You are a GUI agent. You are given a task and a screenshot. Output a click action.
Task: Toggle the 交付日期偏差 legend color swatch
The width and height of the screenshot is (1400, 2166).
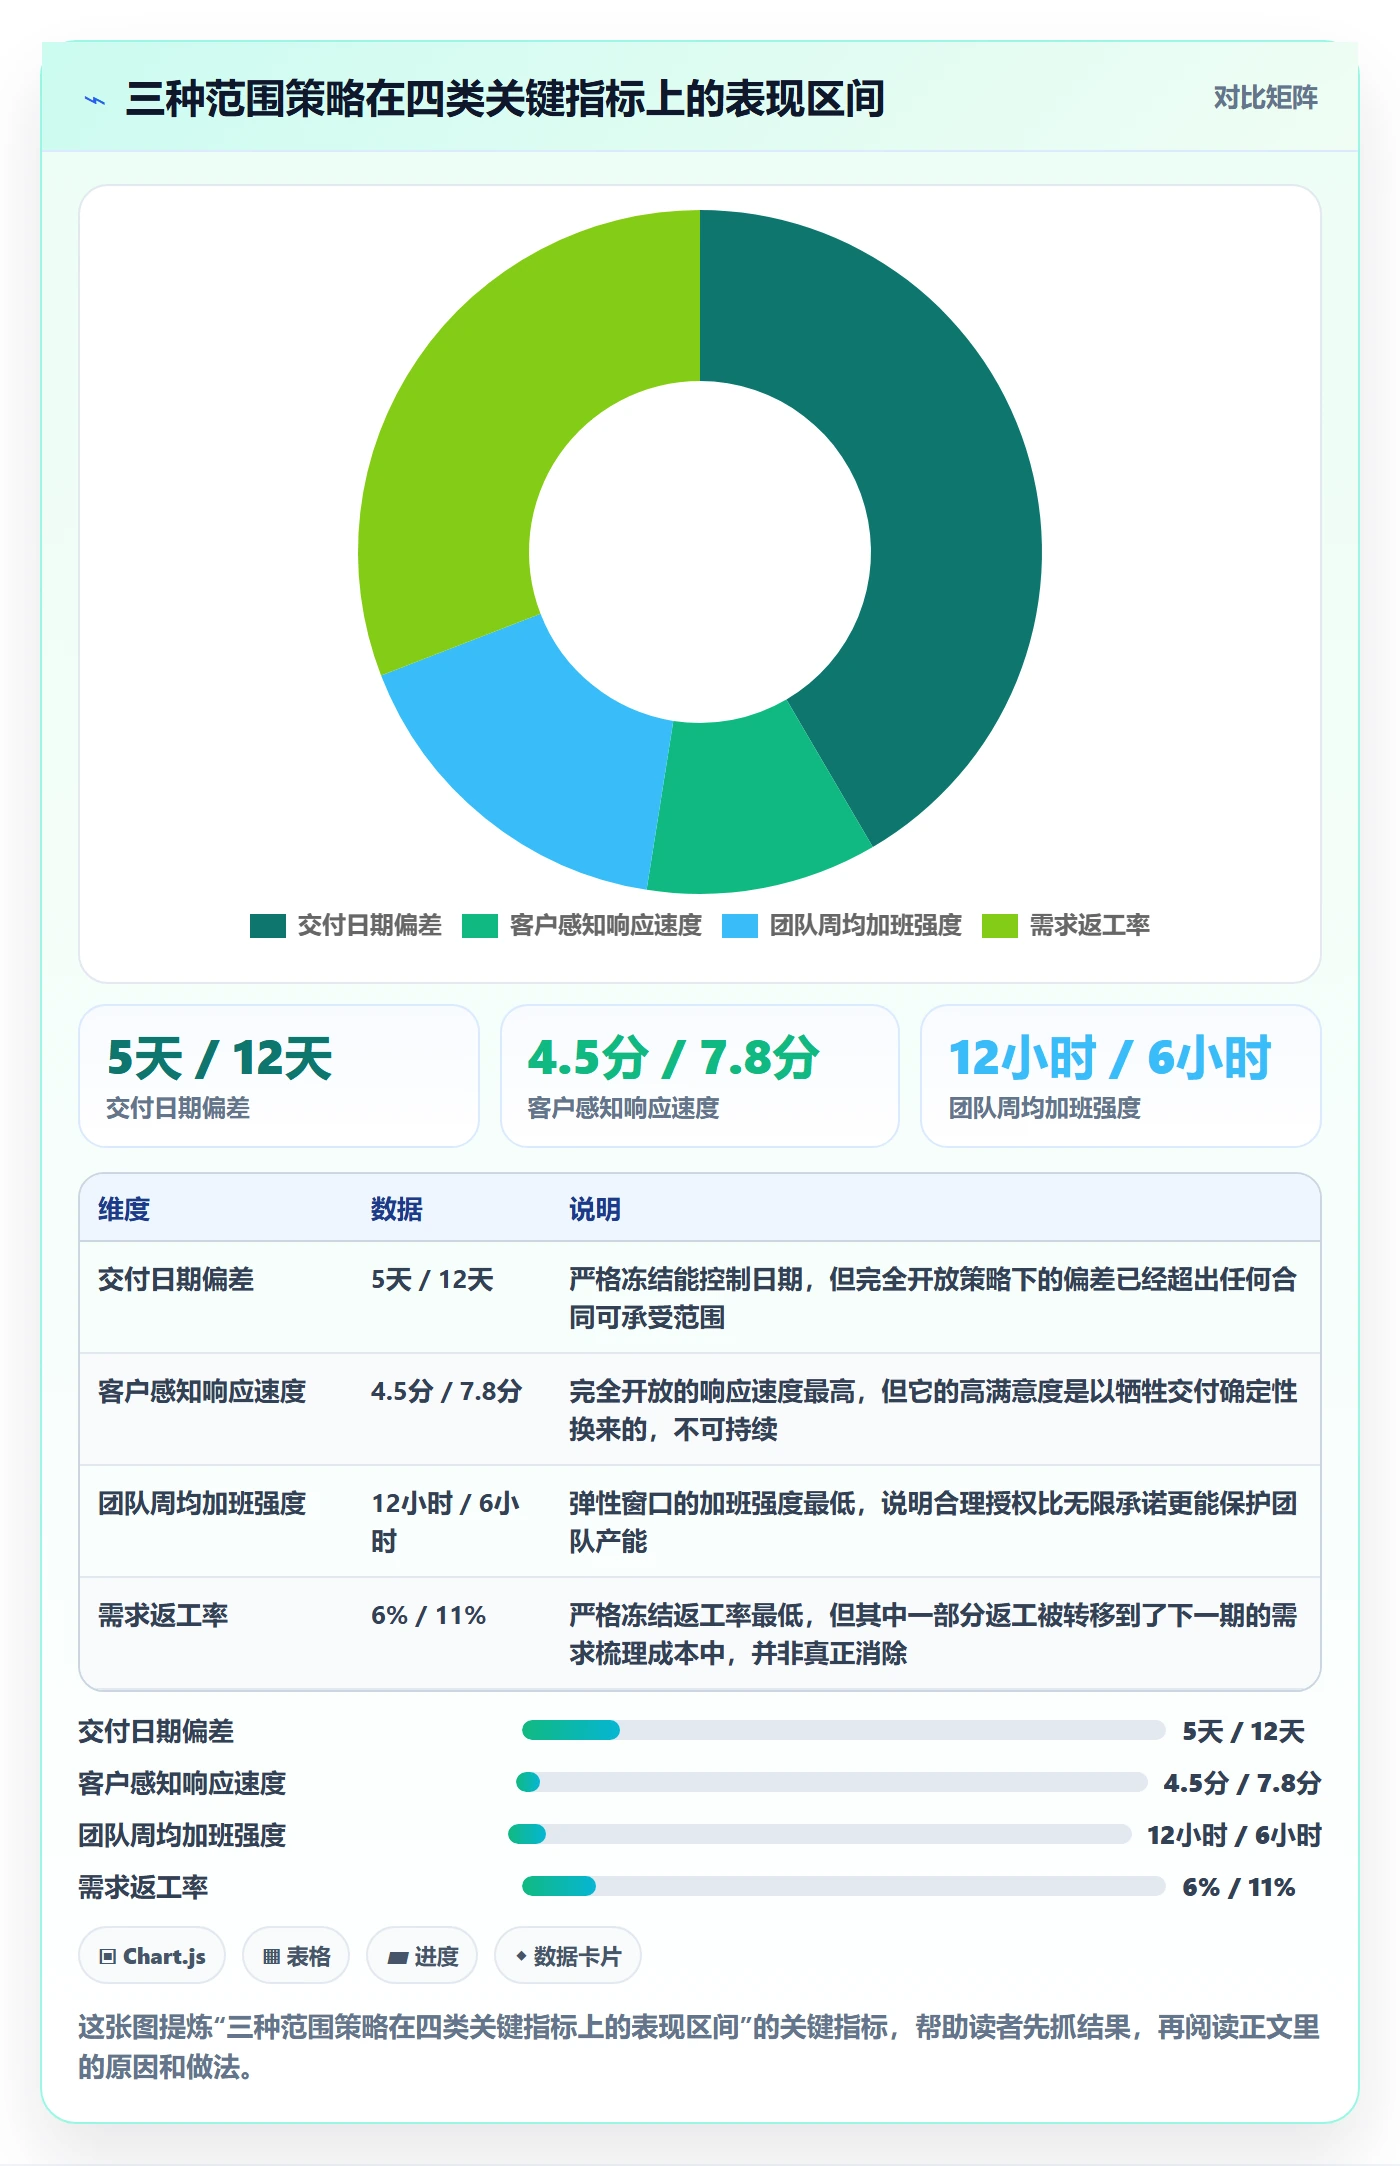point(268,926)
